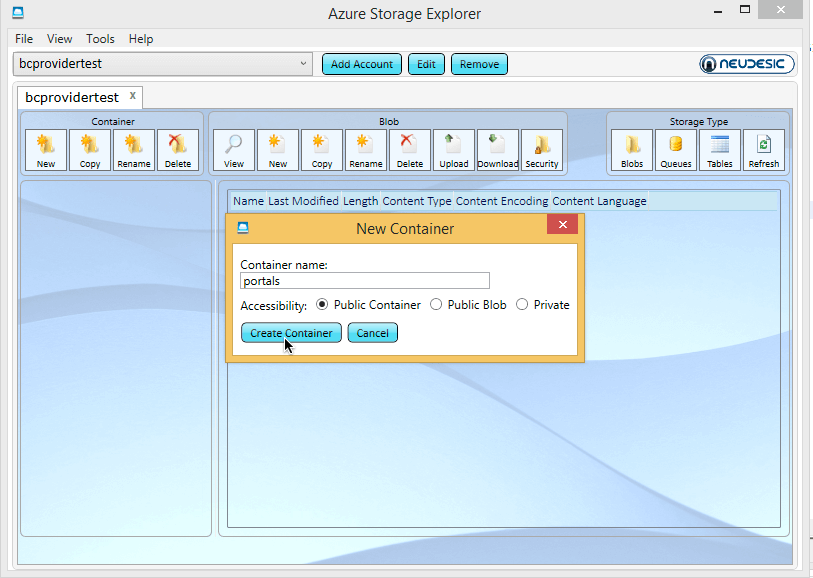Screen dimensions: 813x578
Task: Click the Copy blob icon
Action: [x=322, y=150]
